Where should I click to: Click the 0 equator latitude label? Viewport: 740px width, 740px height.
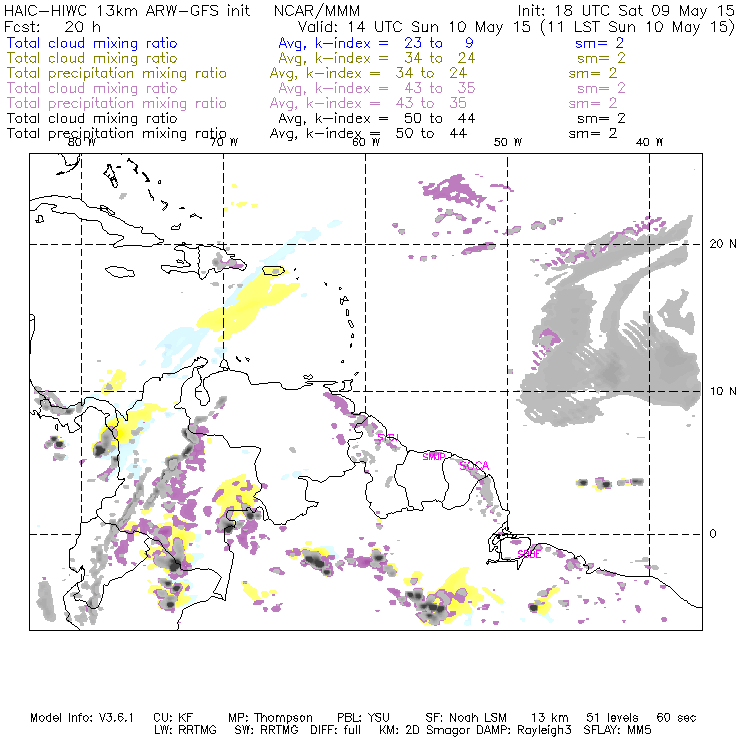pyautogui.click(x=713, y=534)
